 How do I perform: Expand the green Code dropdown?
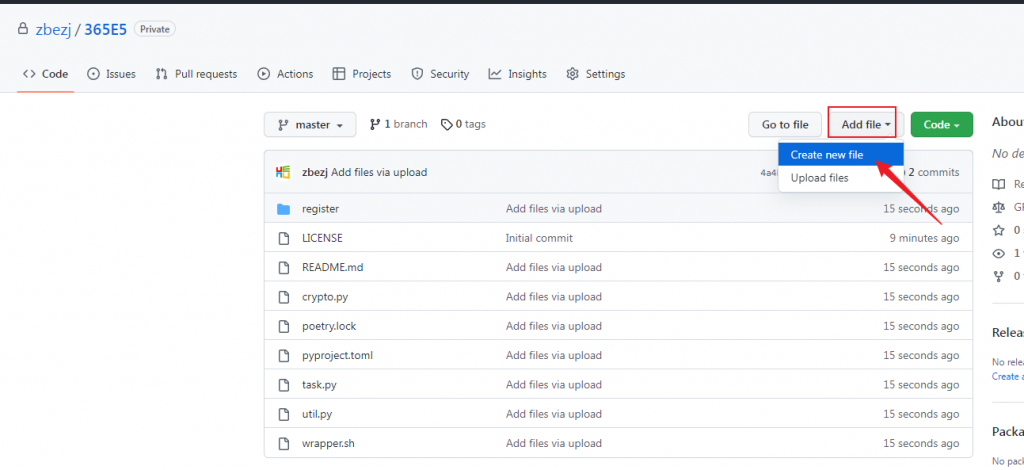coord(941,125)
